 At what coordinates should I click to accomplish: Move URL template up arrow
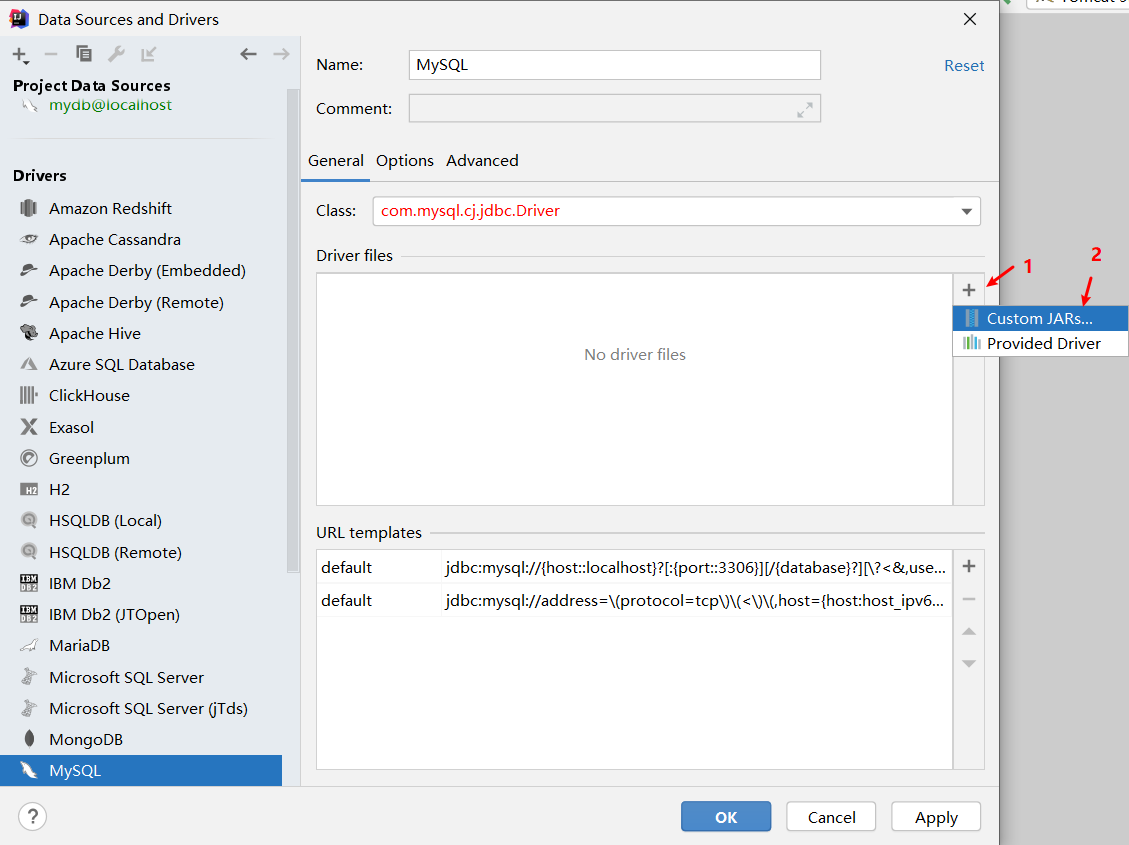pos(968,631)
